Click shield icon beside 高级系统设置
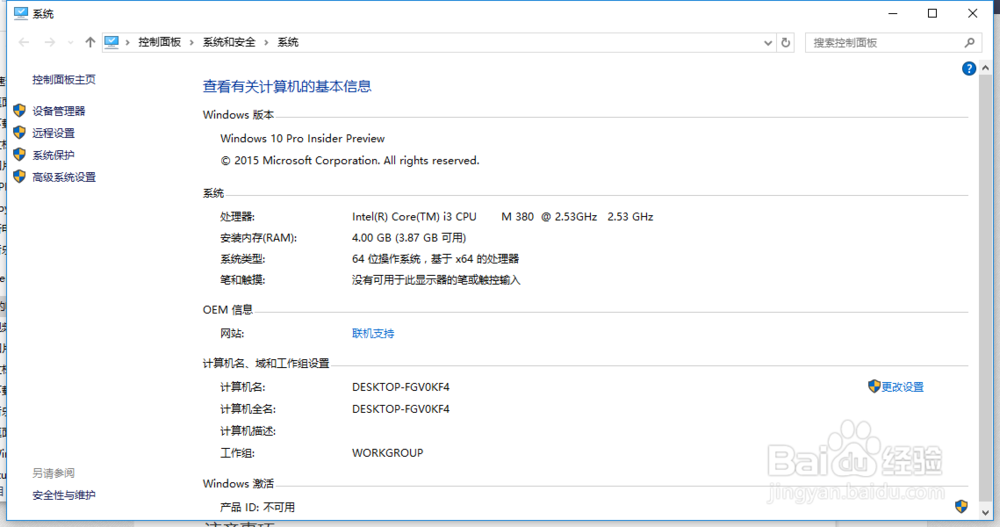The height and width of the screenshot is (527, 1000). [x=20, y=176]
